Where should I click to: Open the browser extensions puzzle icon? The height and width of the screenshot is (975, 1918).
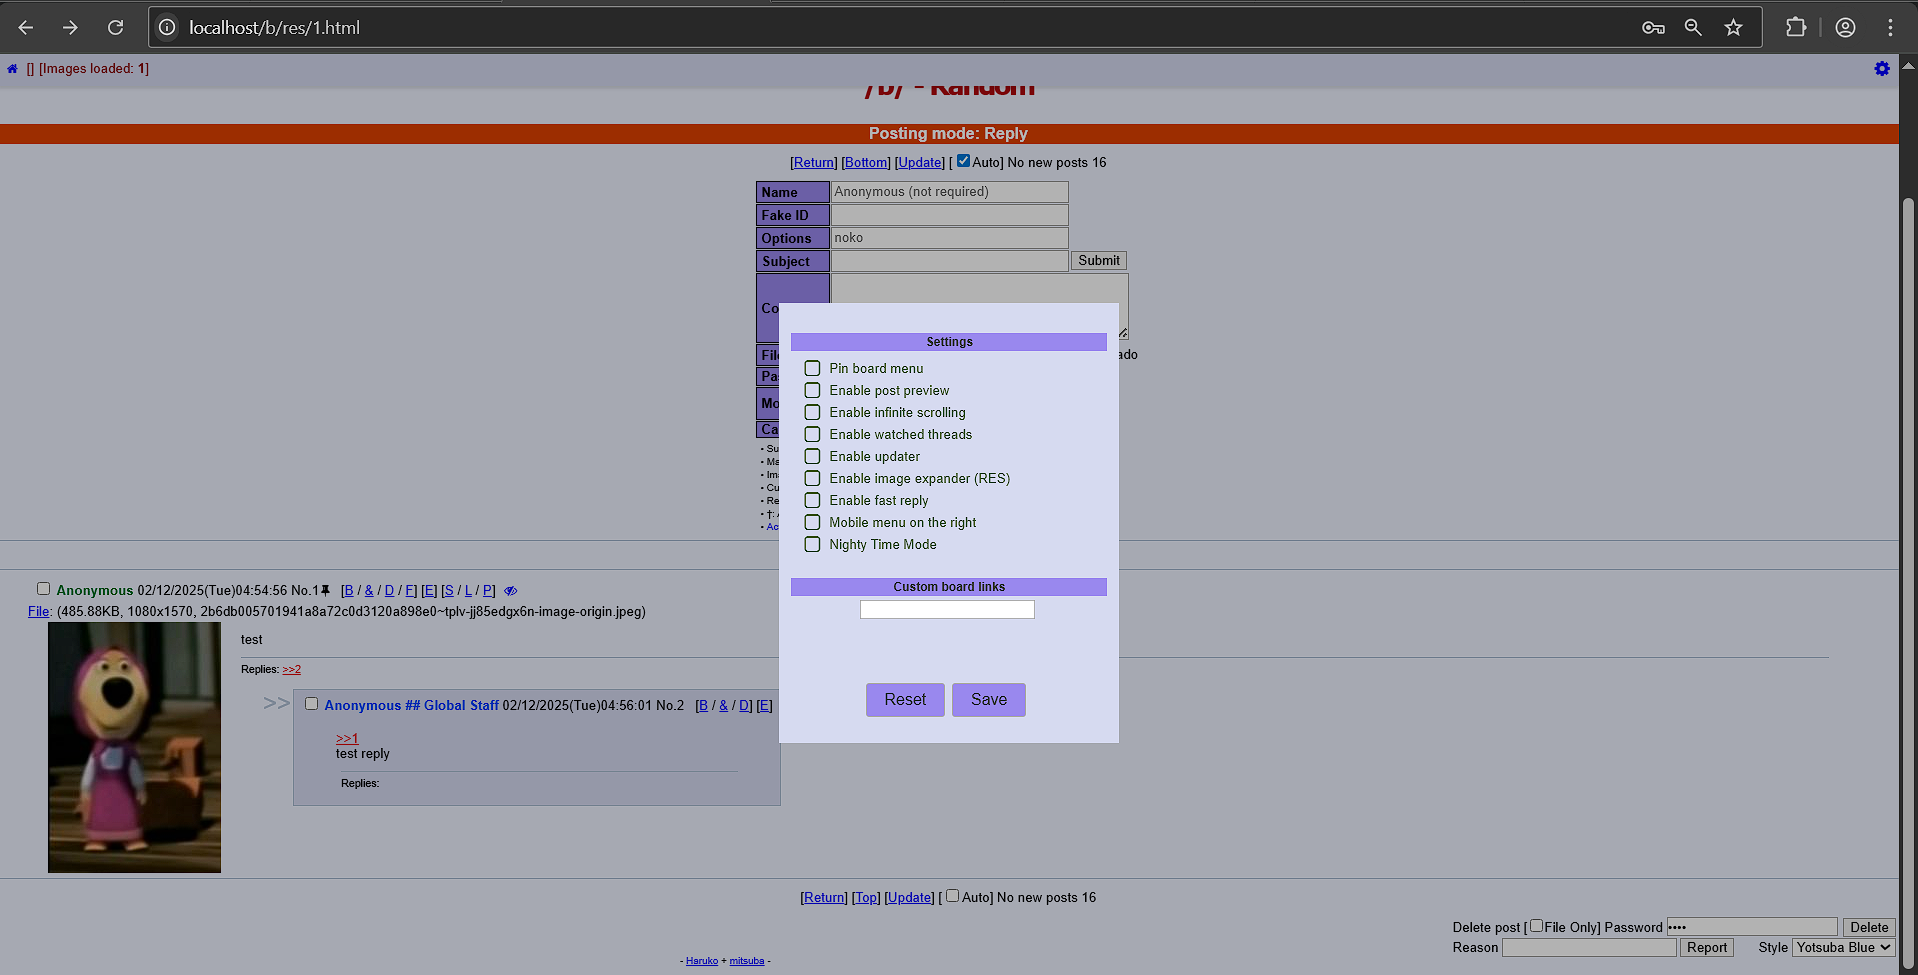pos(1795,28)
